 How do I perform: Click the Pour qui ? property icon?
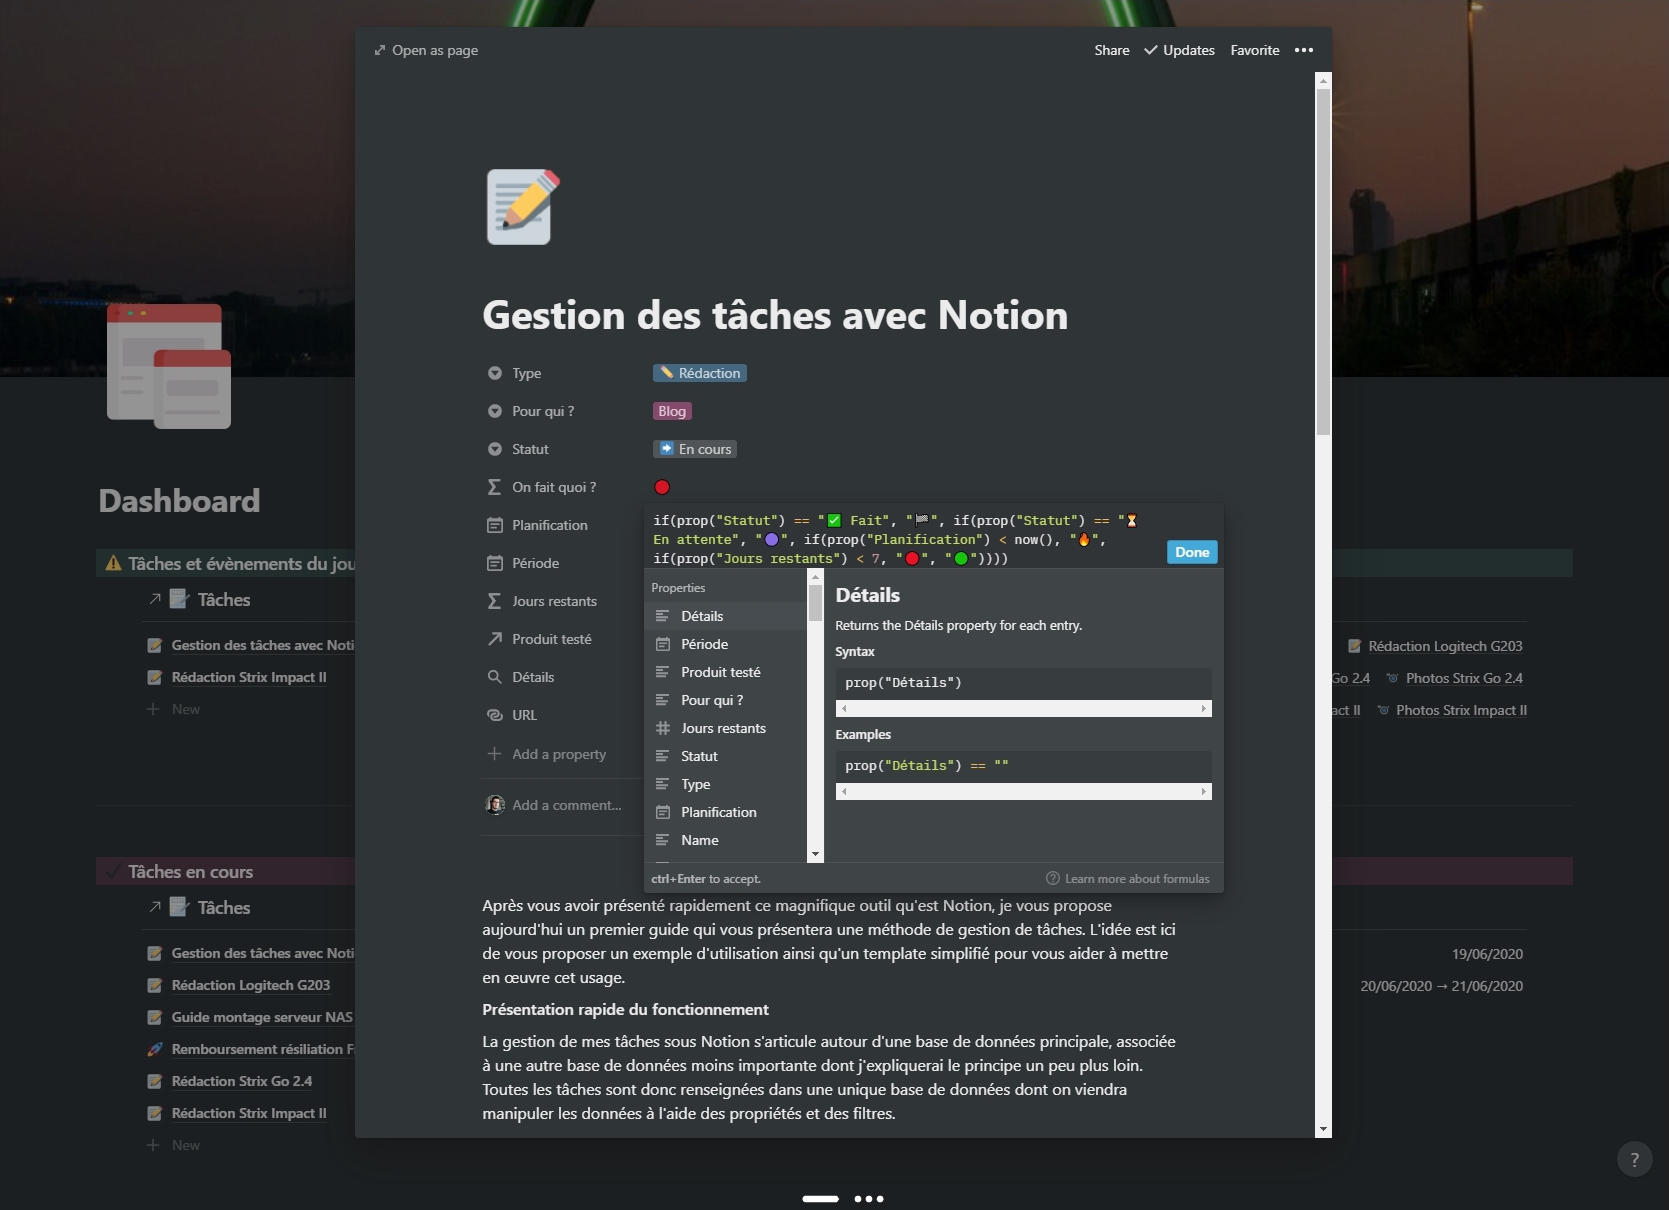[494, 411]
